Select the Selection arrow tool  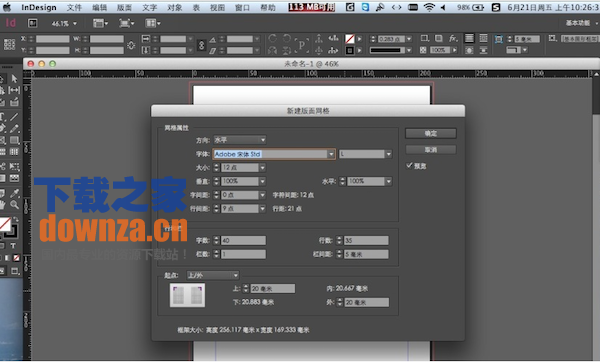pos(15,78)
